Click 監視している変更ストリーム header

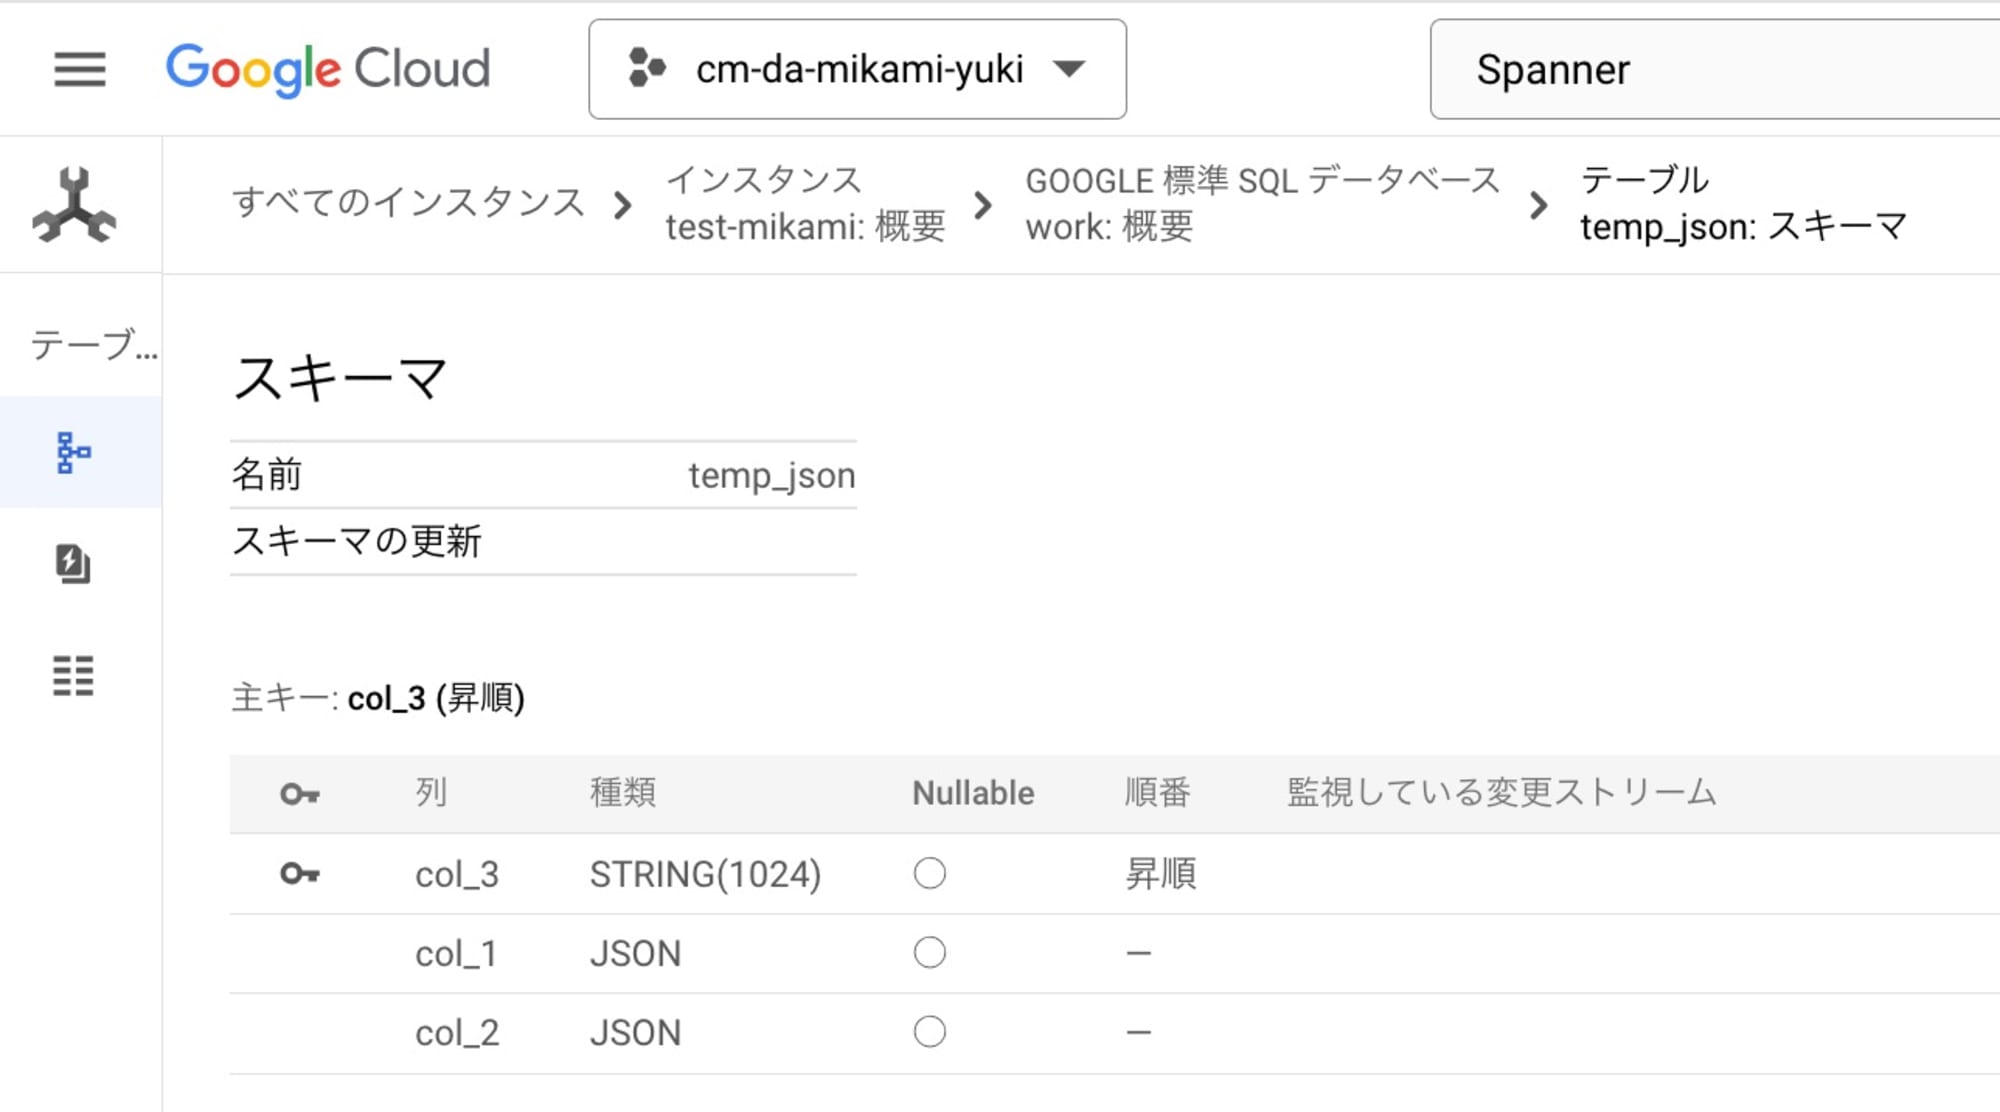(x=1502, y=792)
